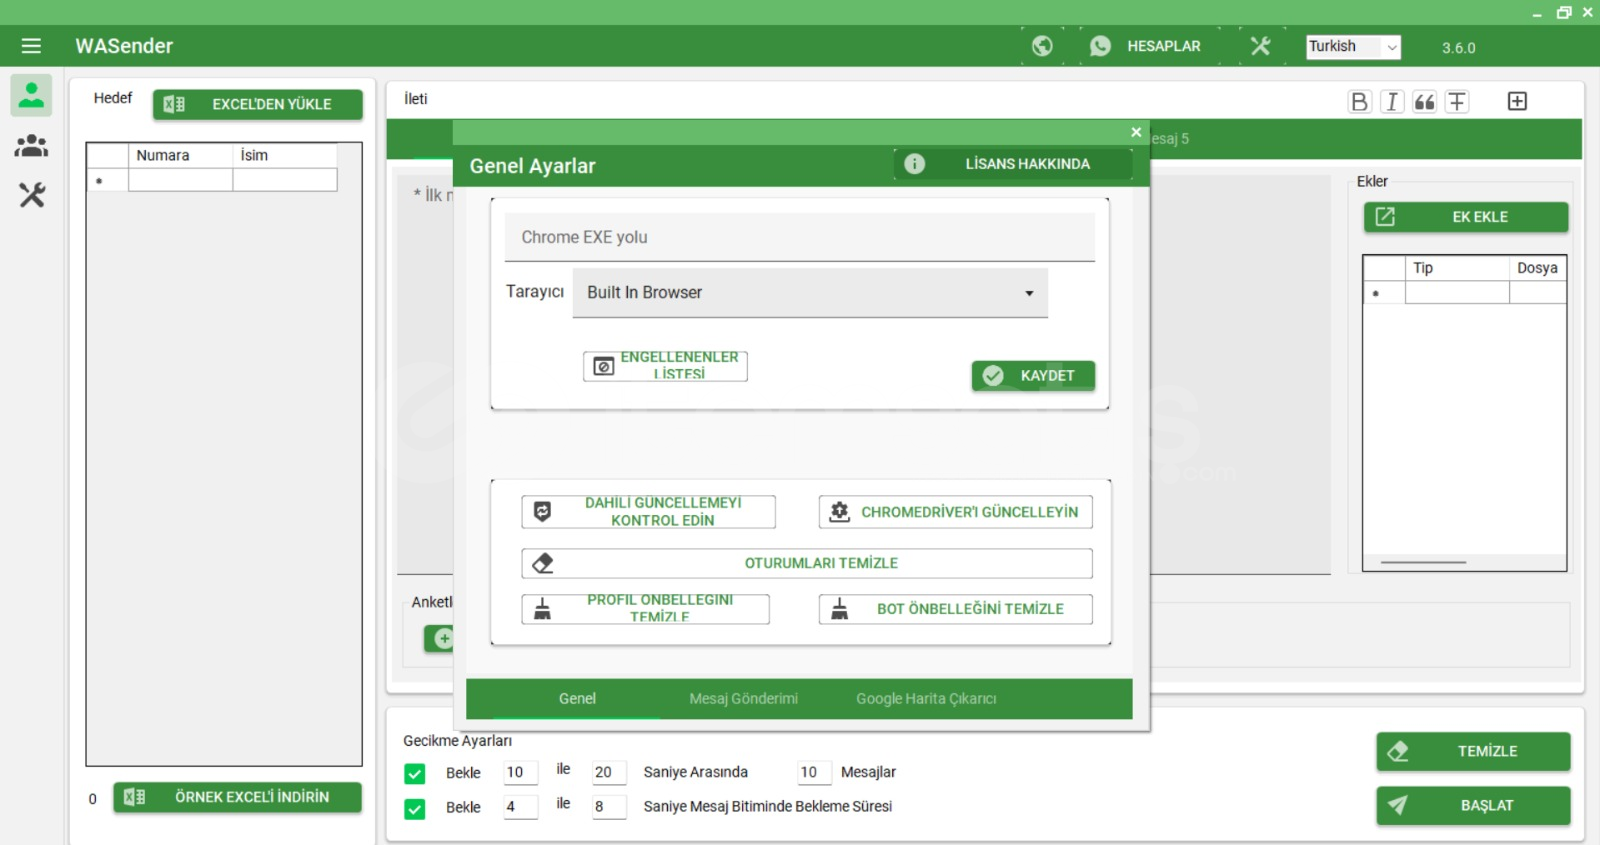This screenshot has width=1600, height=845.
Task: Select the group contacts sidebar icon
Action: click(x=31, y=146)
